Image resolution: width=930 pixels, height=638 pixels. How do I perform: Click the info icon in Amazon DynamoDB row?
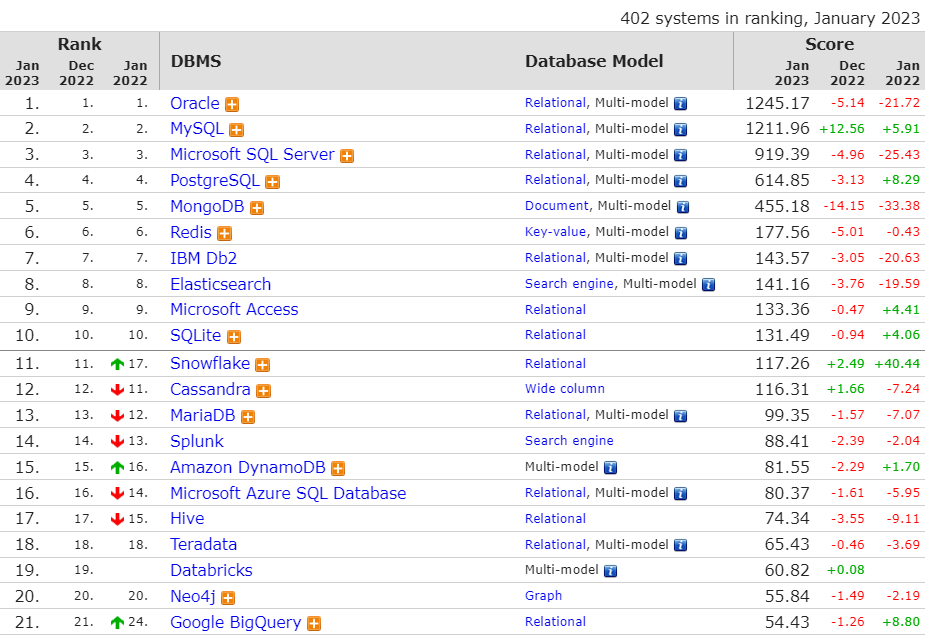(610, 468)
